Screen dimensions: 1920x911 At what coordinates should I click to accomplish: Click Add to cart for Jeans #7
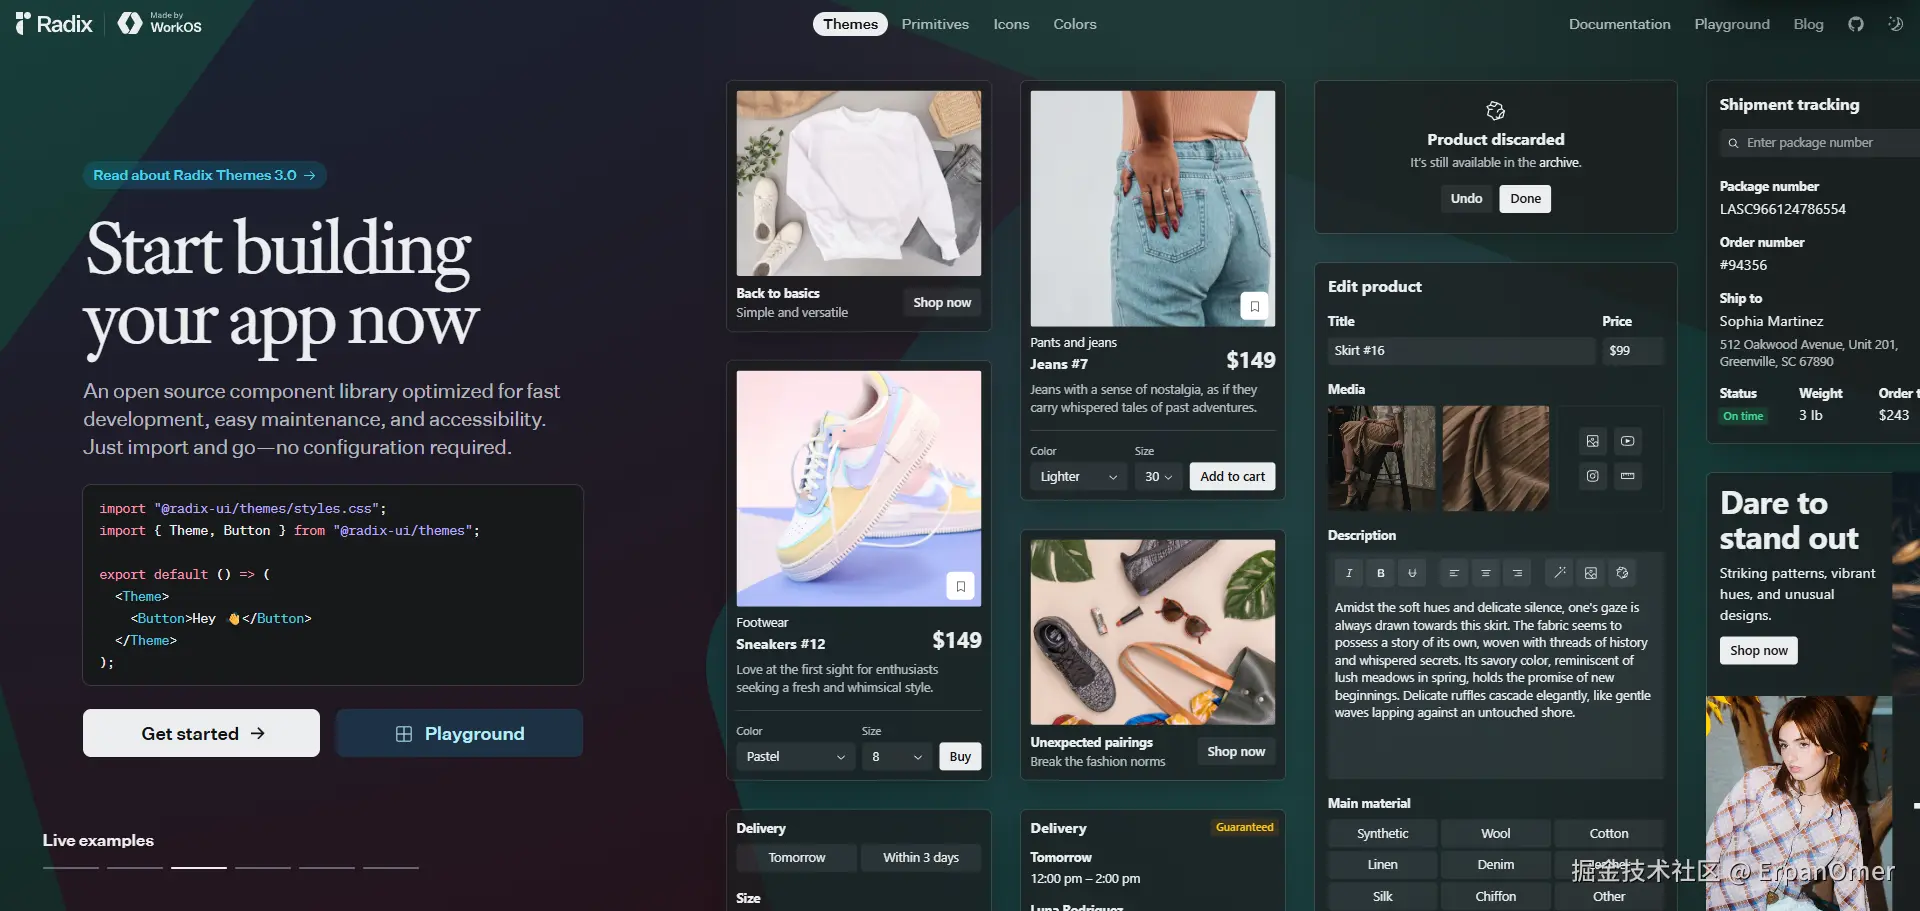[x=1232, y=477]
